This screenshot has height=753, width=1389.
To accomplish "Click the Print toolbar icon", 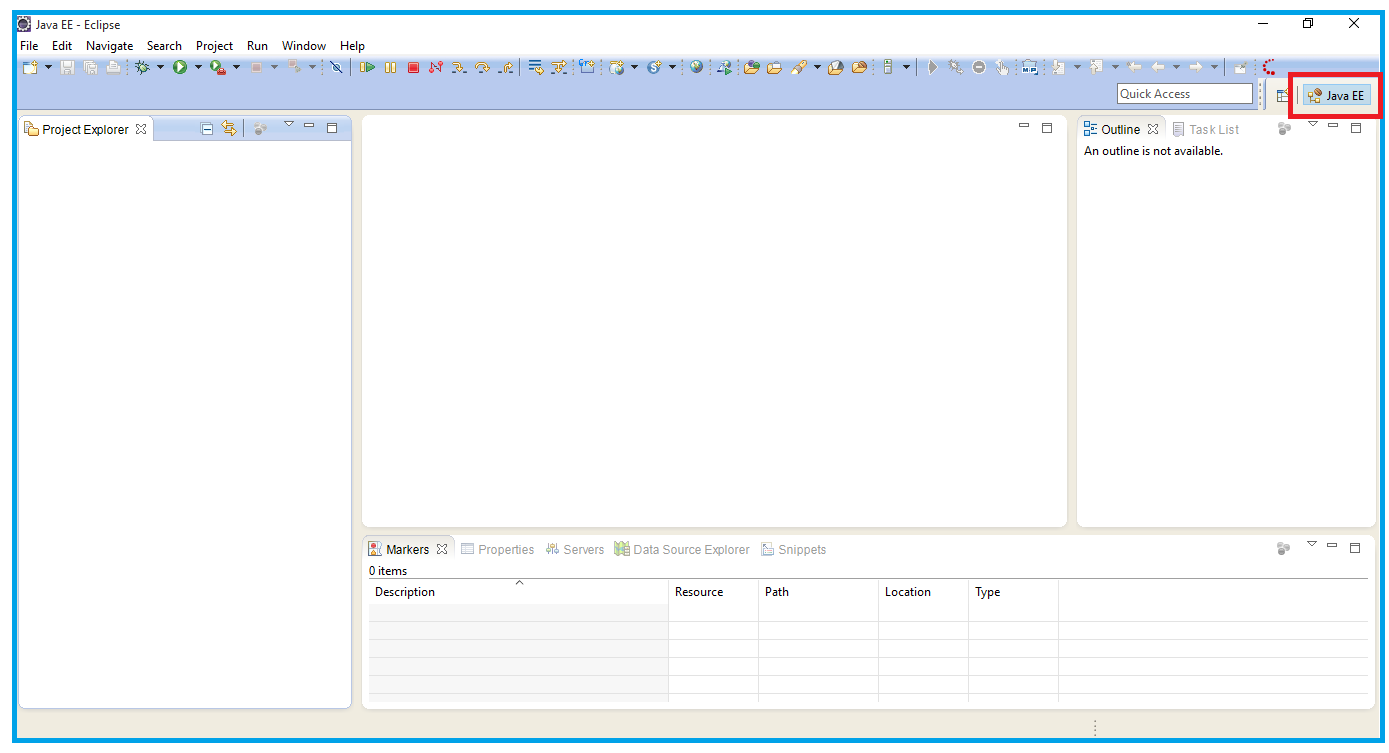I will [x=113, y=67].
